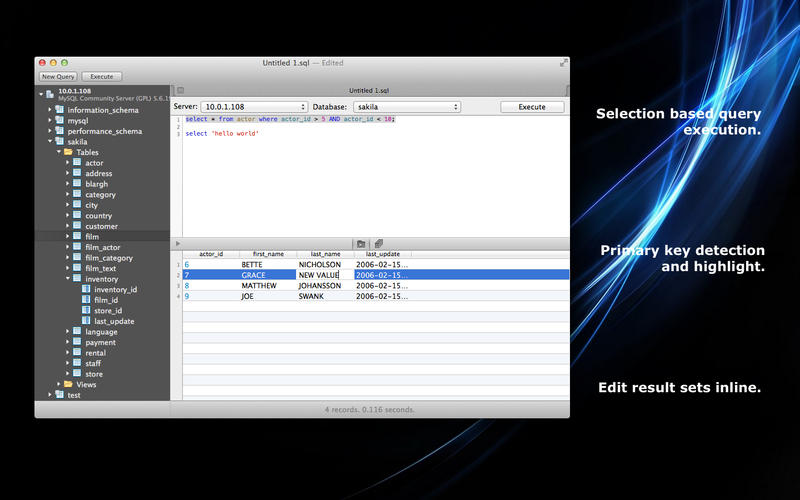Expand the Views folder
Viewport: 800px width, 500px height.
tap(58, 384)
